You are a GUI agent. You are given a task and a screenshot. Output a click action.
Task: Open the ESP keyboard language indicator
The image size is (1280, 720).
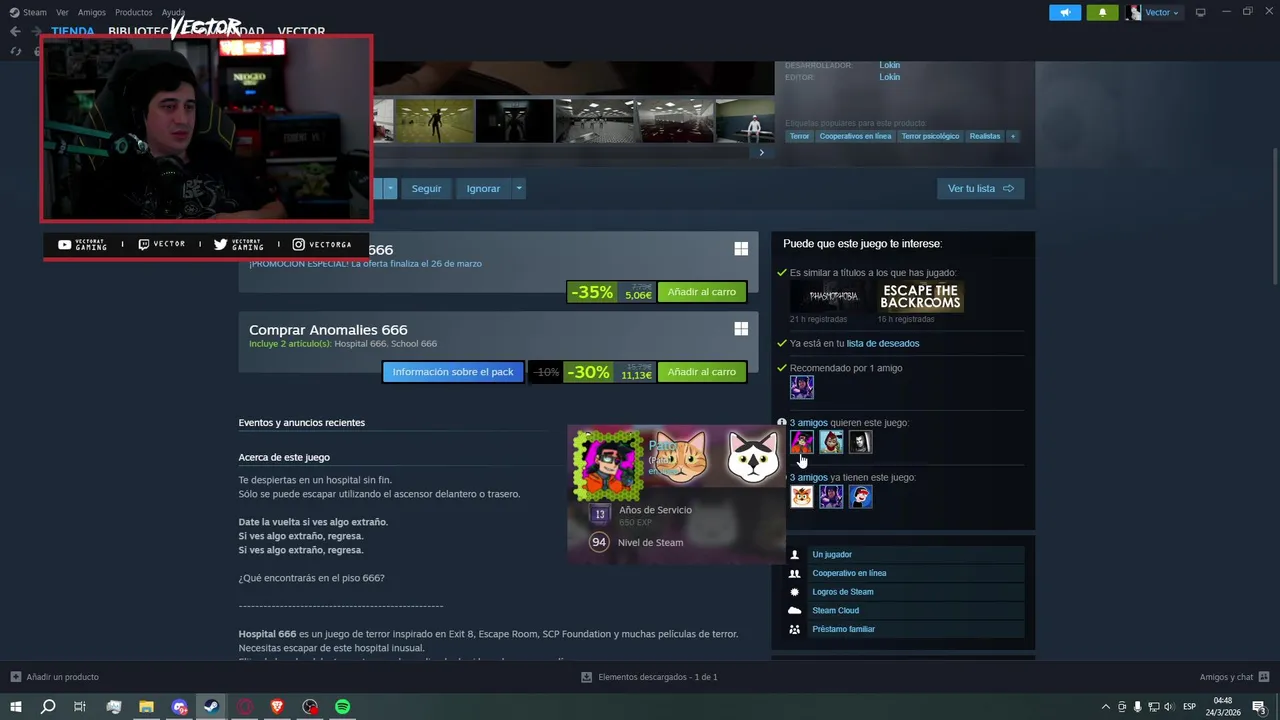[x=1189, y=706]
